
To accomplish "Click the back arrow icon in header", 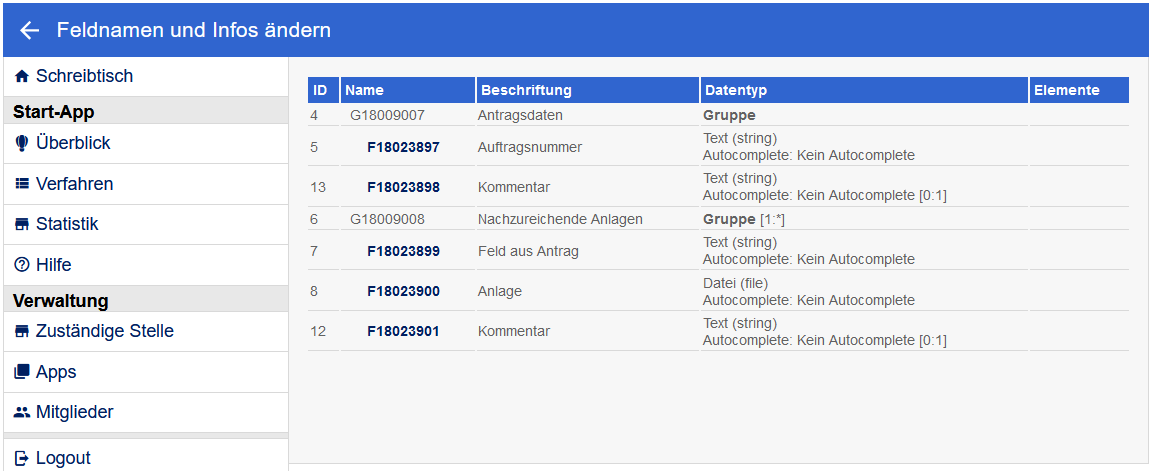I will [29, 31].
